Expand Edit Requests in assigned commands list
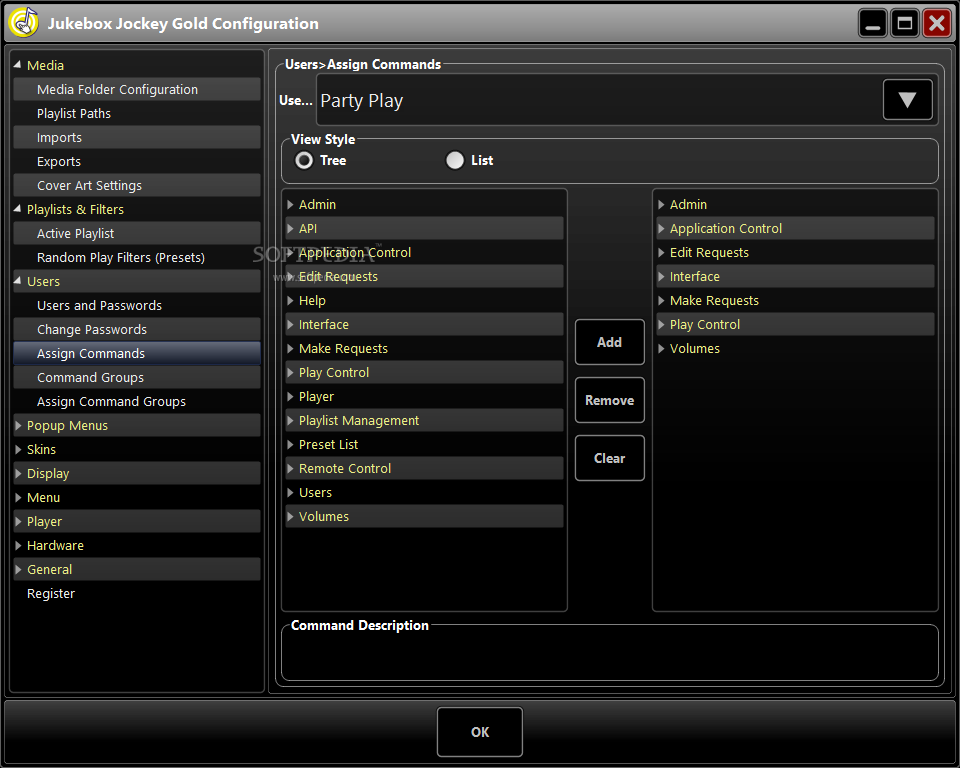 (661, 252)
